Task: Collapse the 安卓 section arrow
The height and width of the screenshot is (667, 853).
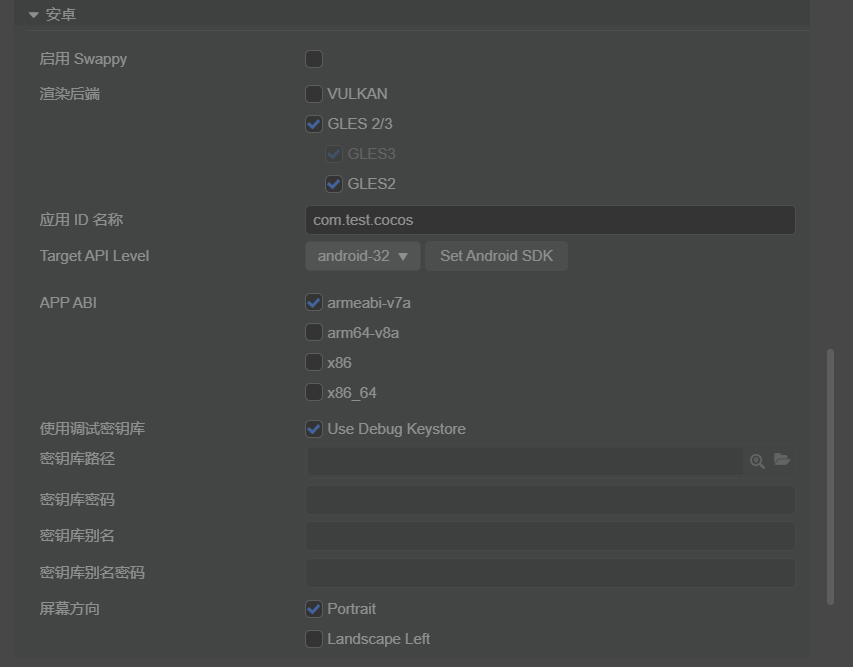Action: point(34,15)
